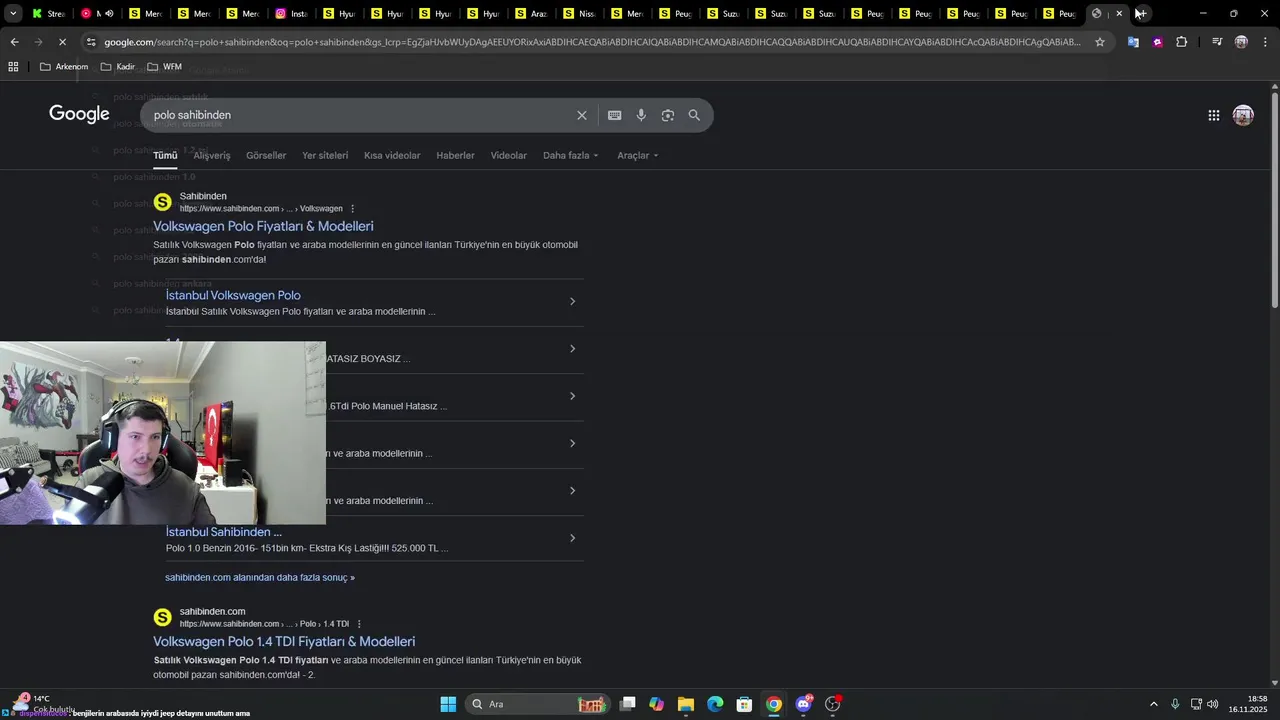Open İstanbul Volkswagen Polo sitelink
Viewport: 1280px width, 720px height.
(x=233, y=295)
